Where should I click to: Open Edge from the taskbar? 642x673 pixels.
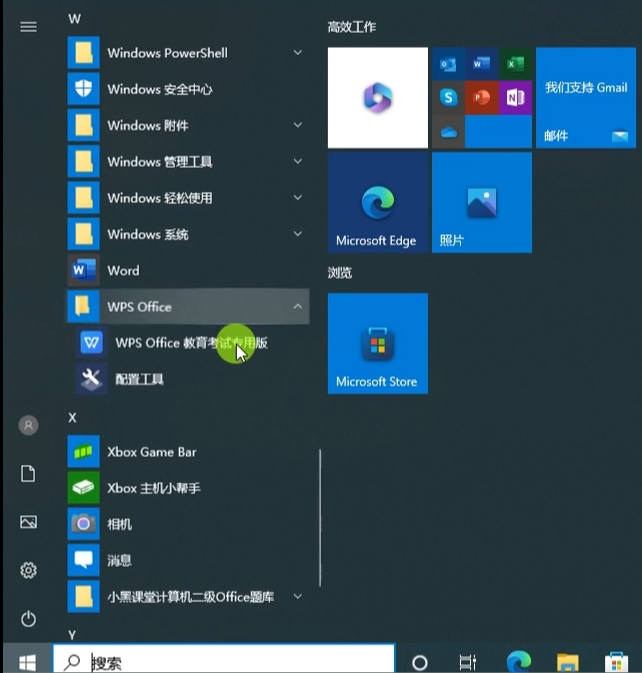[519, 661]
